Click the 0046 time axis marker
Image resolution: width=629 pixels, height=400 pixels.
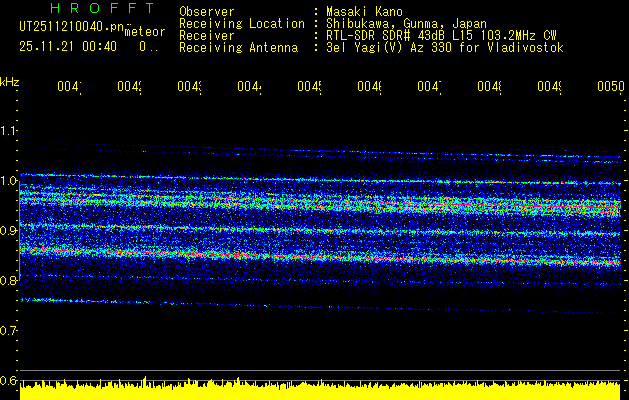pyautogui.click(x=369, y=86)
